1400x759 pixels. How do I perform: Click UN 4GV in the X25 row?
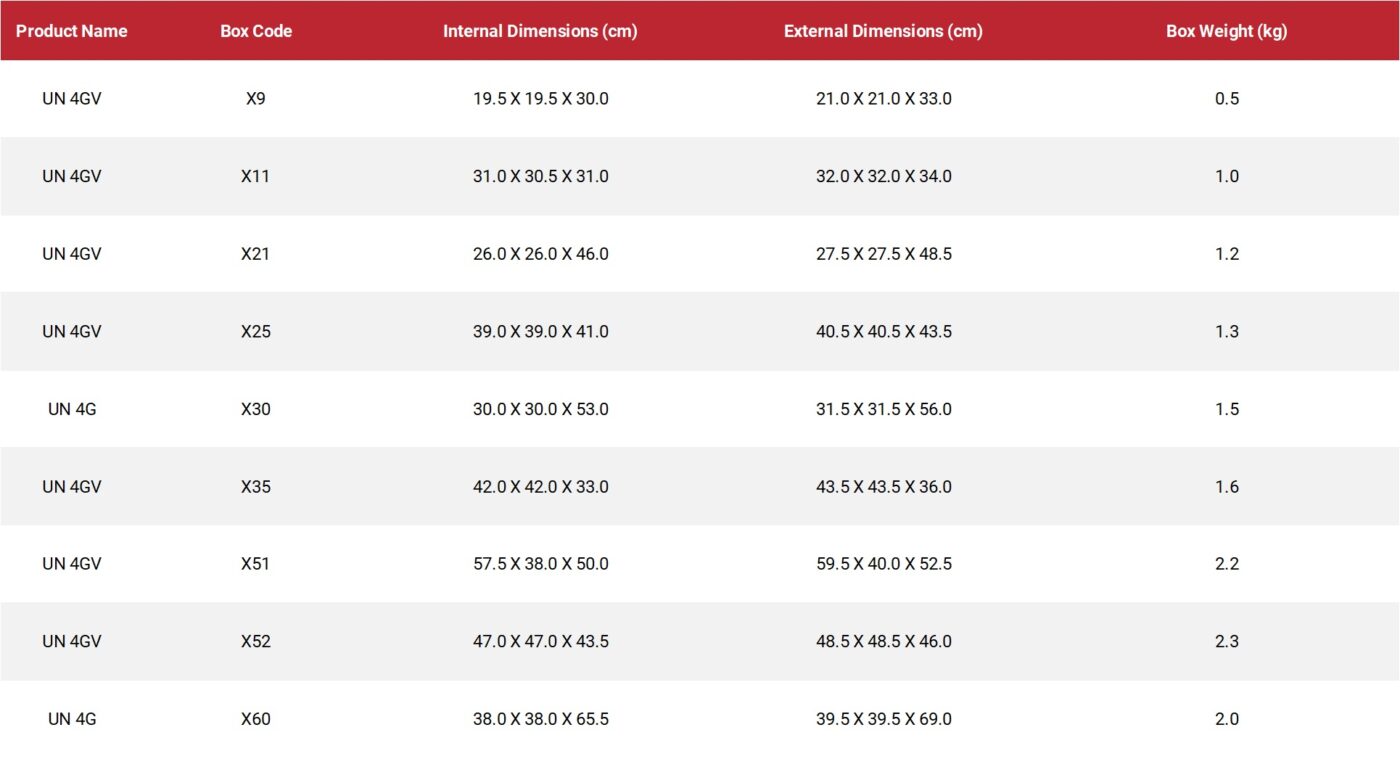pyautogui.click(x=72, y=331)
